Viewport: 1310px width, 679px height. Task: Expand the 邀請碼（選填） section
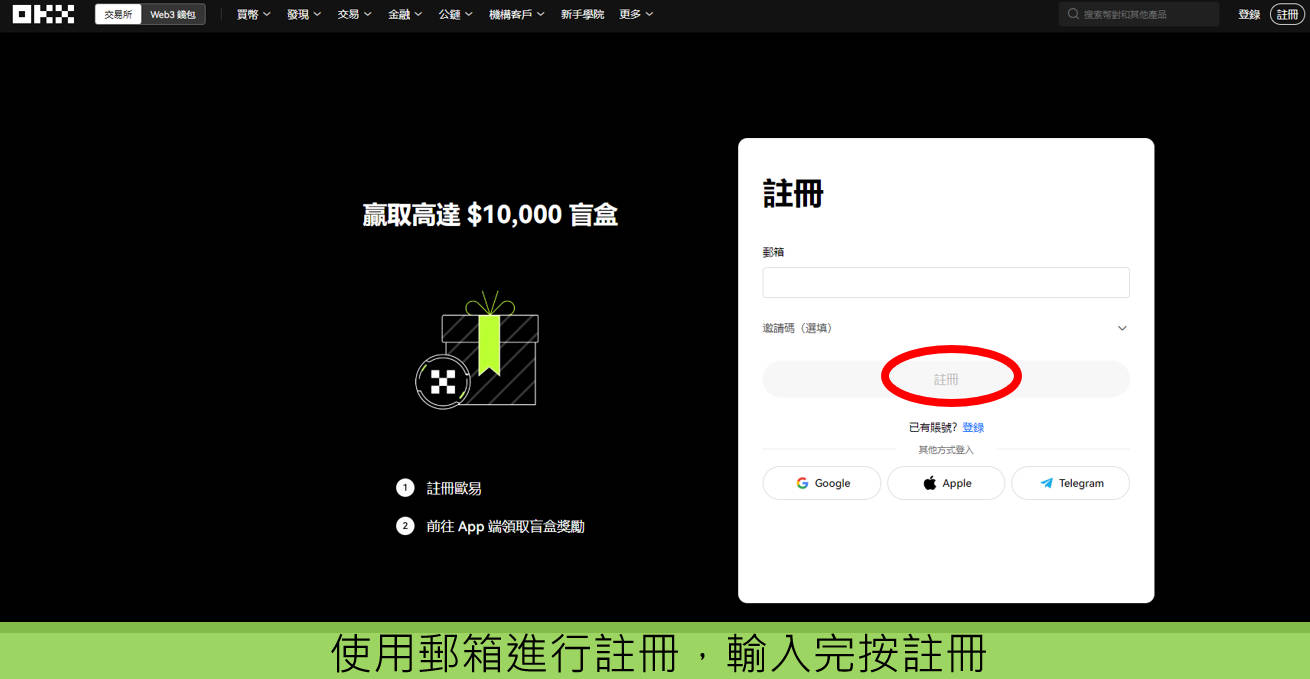tap(945, 328)
